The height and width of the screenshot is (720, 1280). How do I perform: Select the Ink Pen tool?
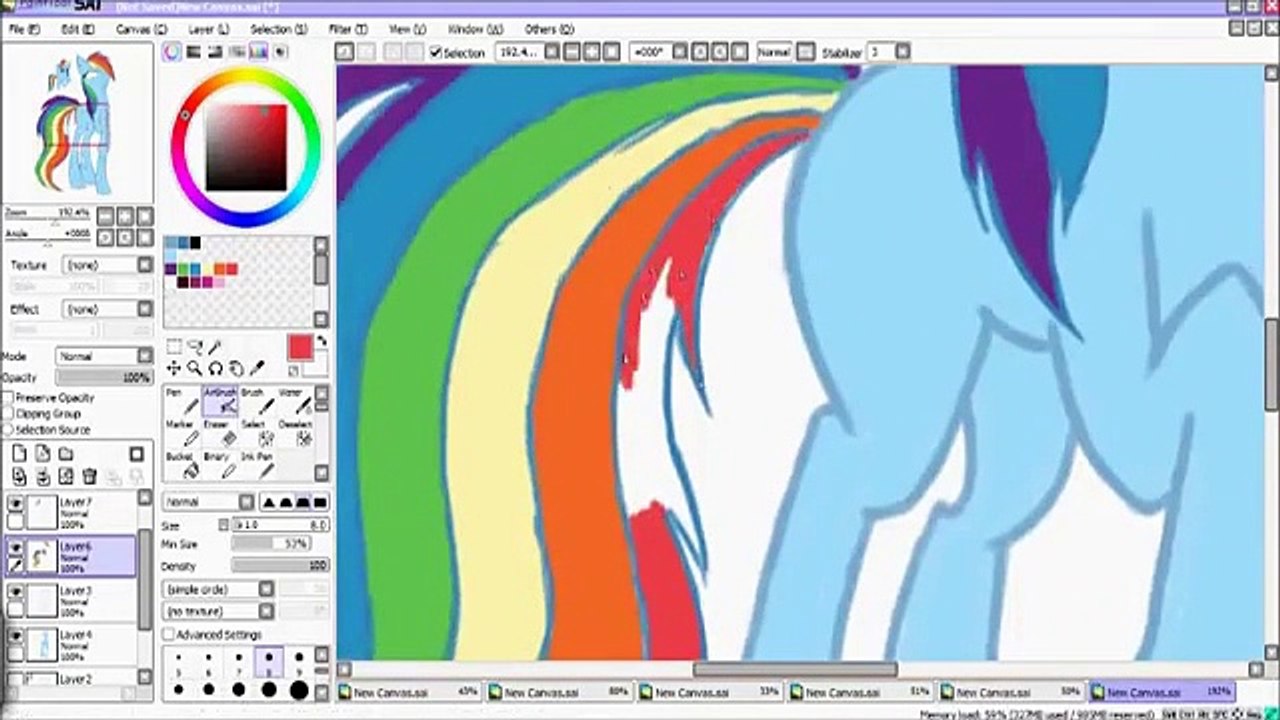click(x=257, y=465)
